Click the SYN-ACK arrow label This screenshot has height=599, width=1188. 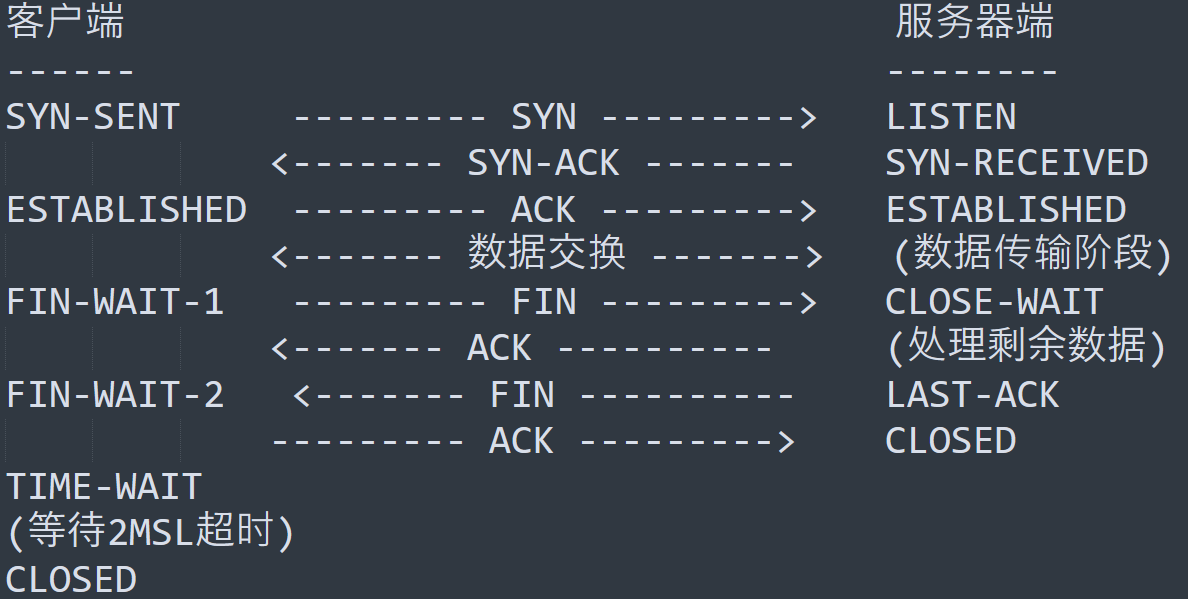543,163
